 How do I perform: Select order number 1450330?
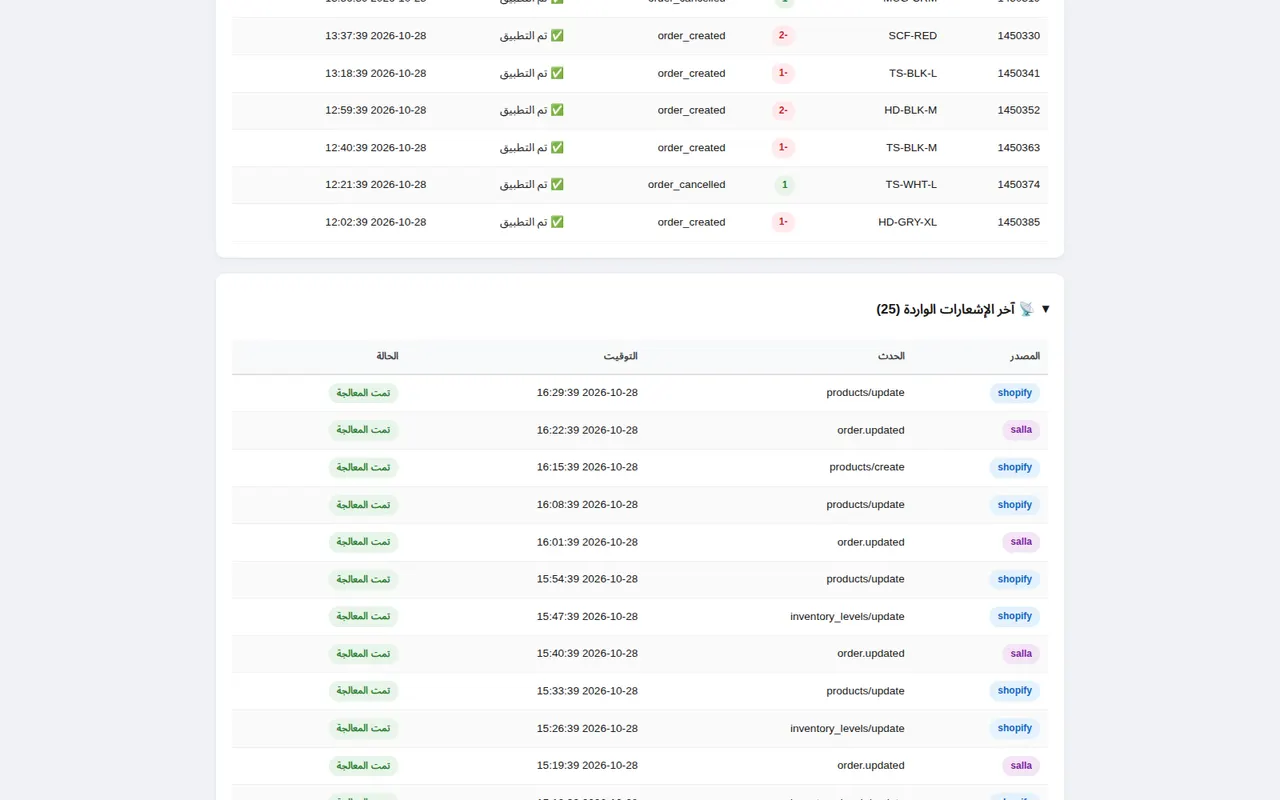(x=1018, y=35)
